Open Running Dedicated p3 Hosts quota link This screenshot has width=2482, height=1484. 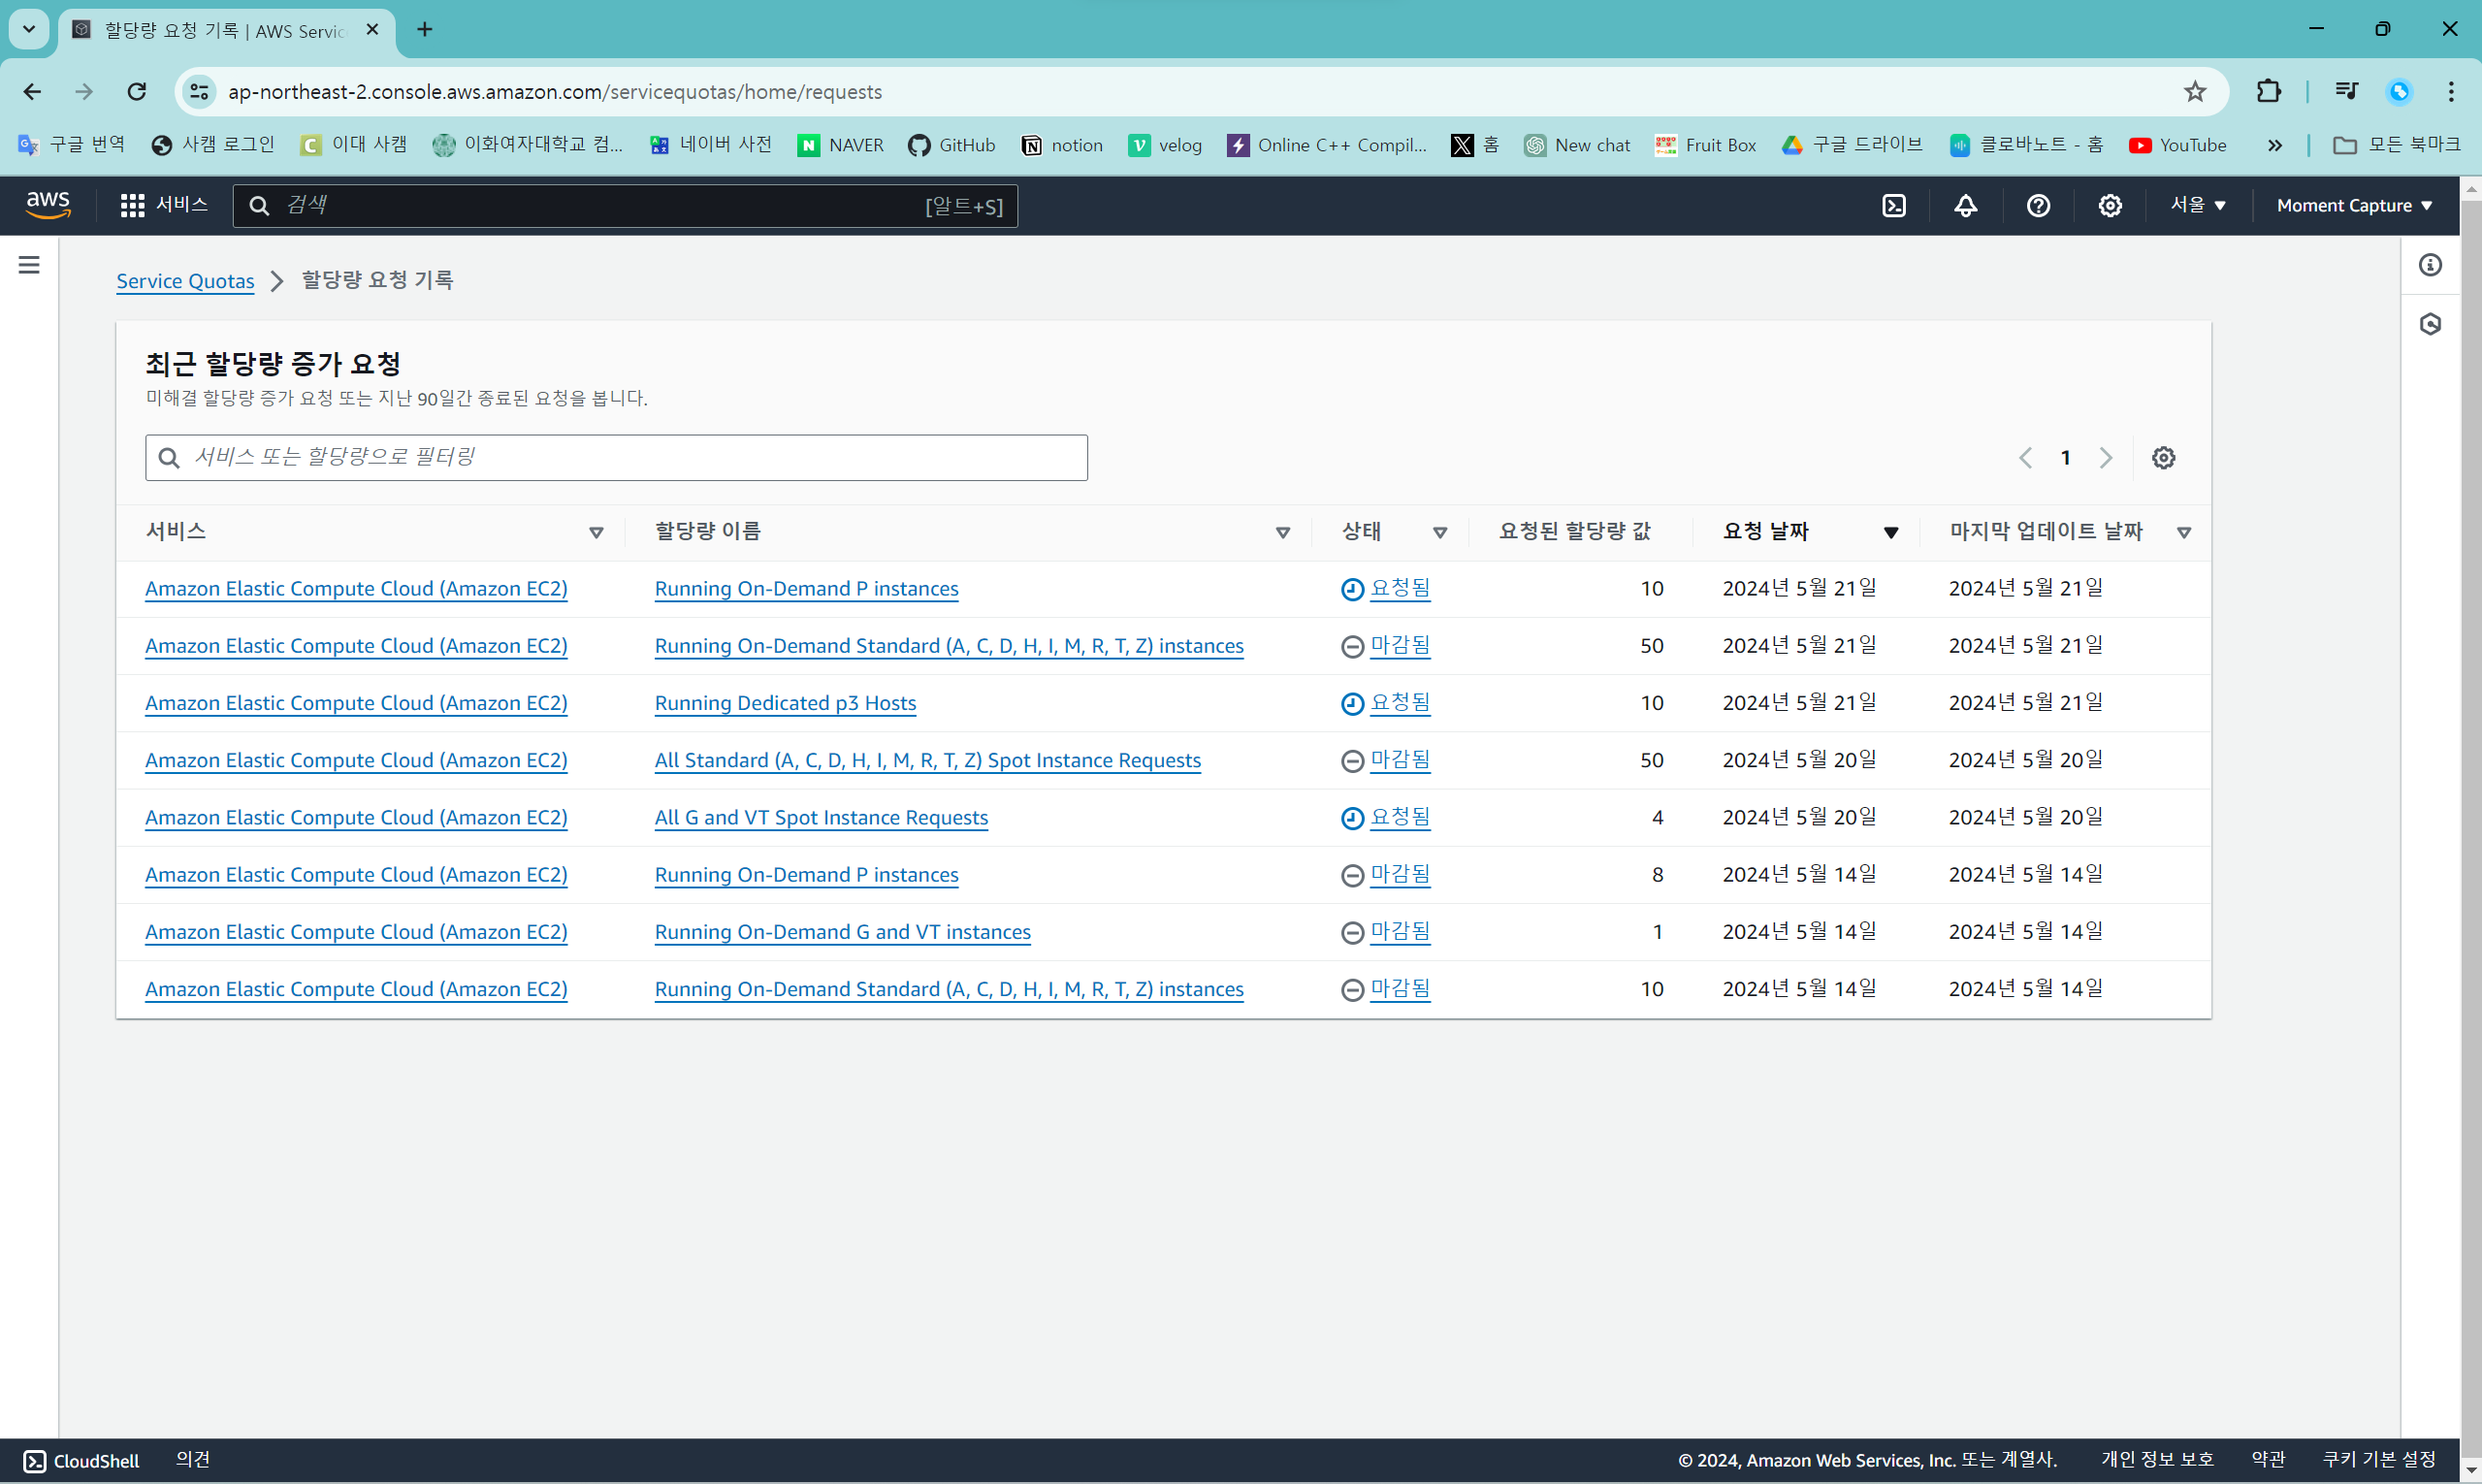785,703
